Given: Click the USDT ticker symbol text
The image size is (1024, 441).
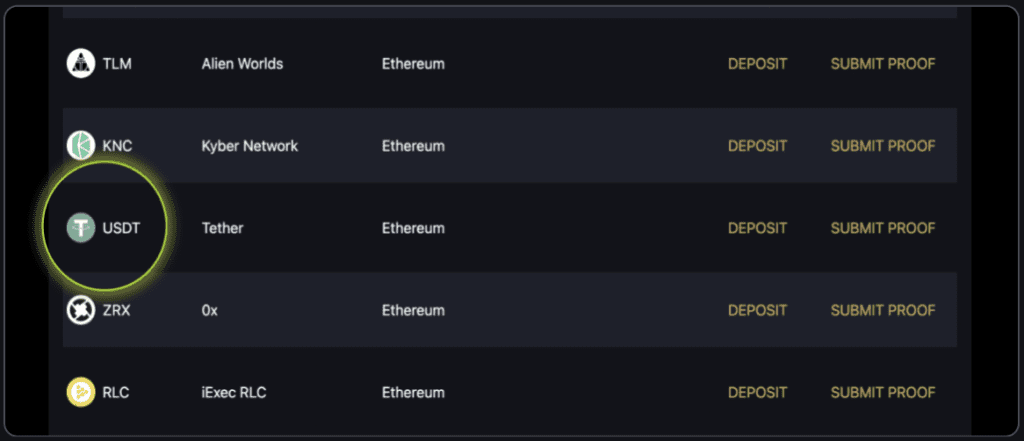Looking at the screenshot, I should [121, 228].
